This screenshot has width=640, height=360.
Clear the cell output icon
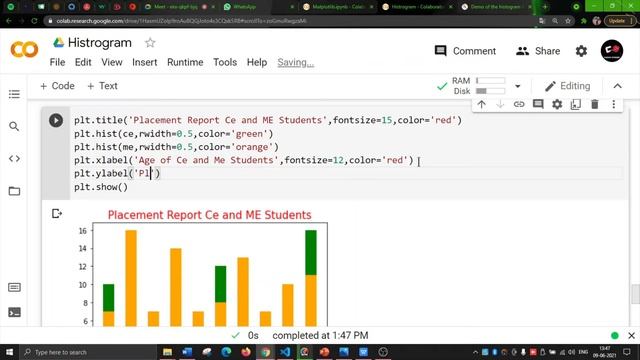pos(57,213)
